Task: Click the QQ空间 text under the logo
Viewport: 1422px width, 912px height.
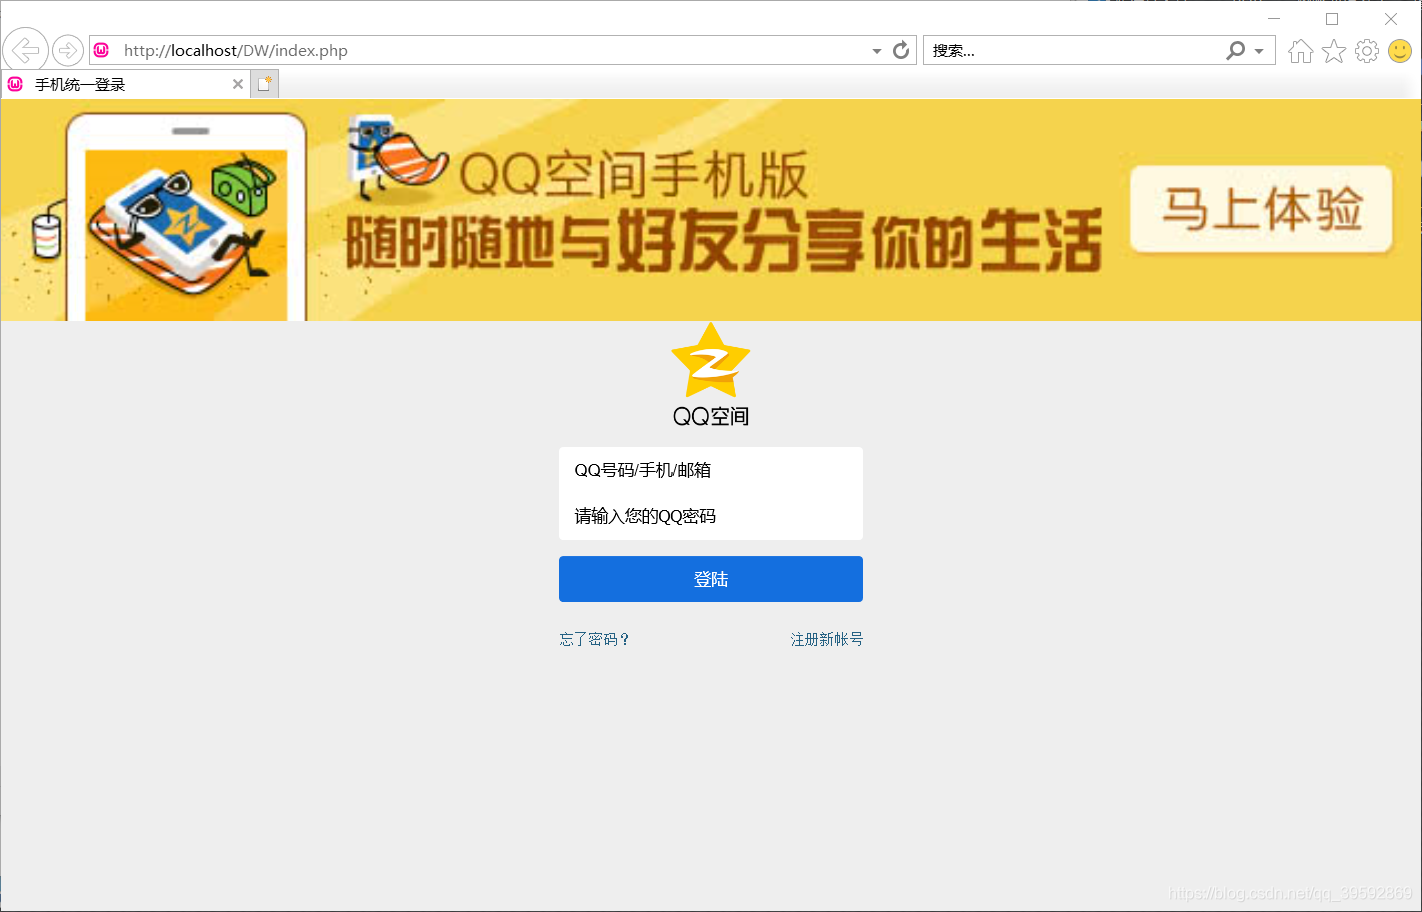Action: coord(711,416)
